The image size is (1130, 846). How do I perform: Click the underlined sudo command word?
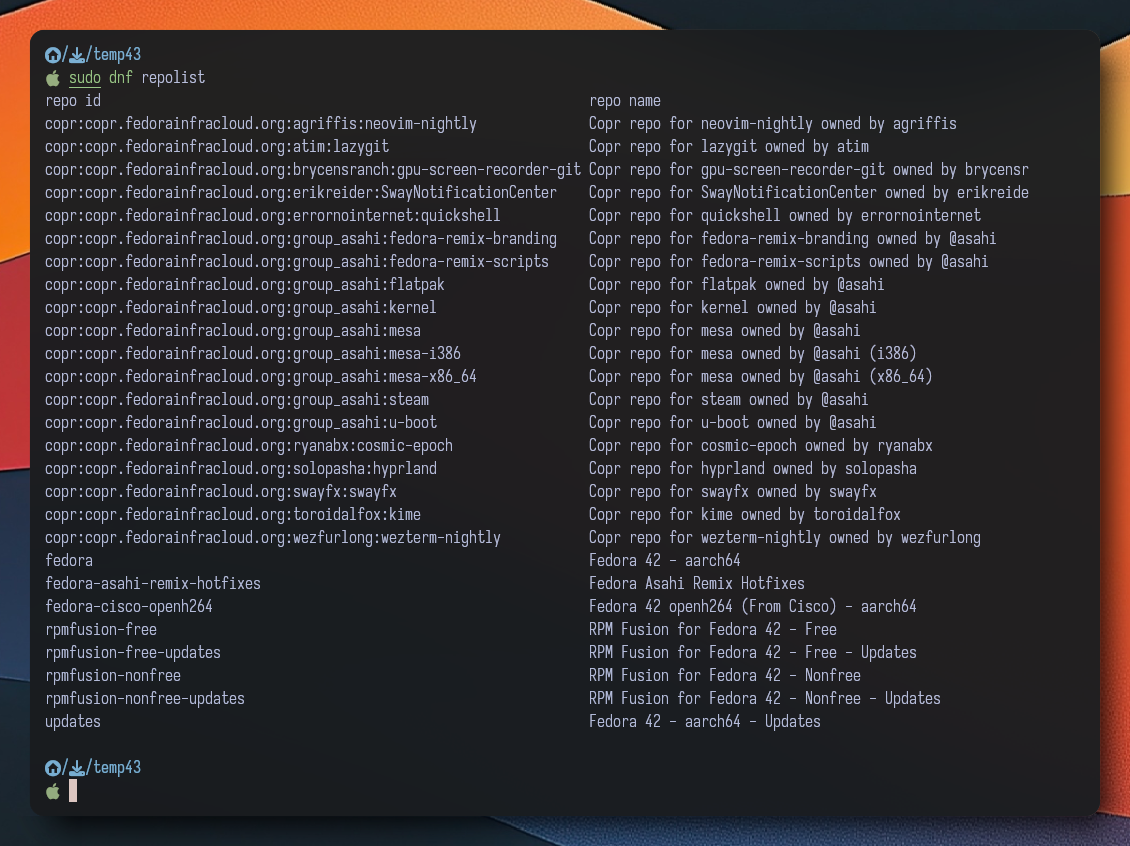click(x=84, y=78)
